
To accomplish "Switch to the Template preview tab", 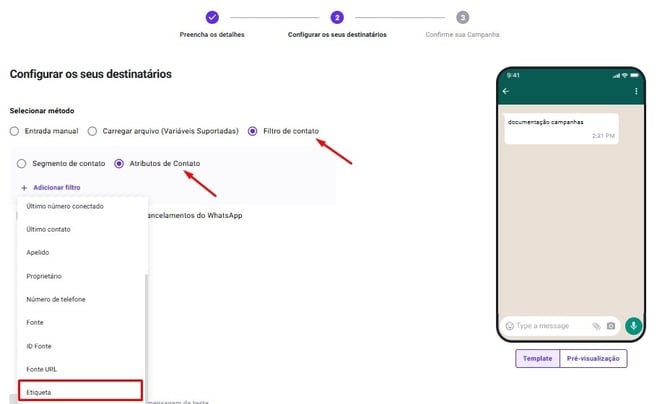I will pyautogui.click(x=538, y=359).
